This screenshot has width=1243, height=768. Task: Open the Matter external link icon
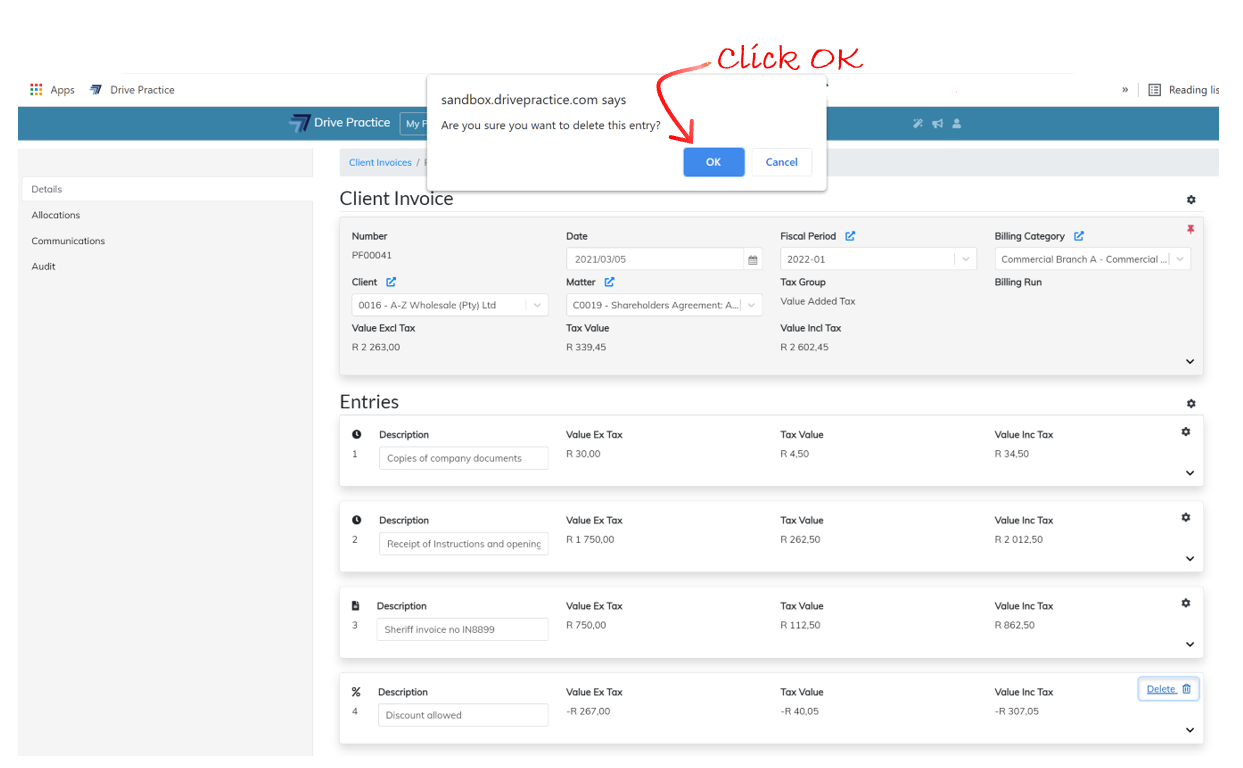tap(609, 282)
